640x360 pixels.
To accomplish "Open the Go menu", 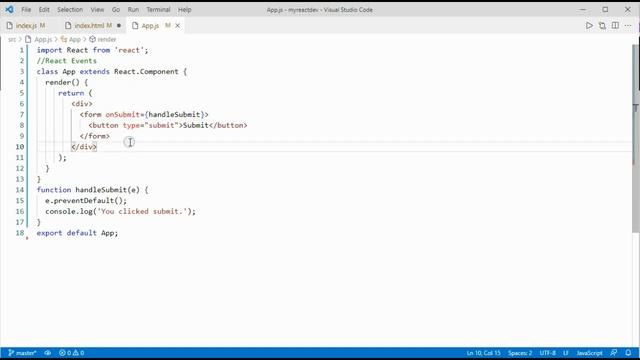I will pos(116,9).
